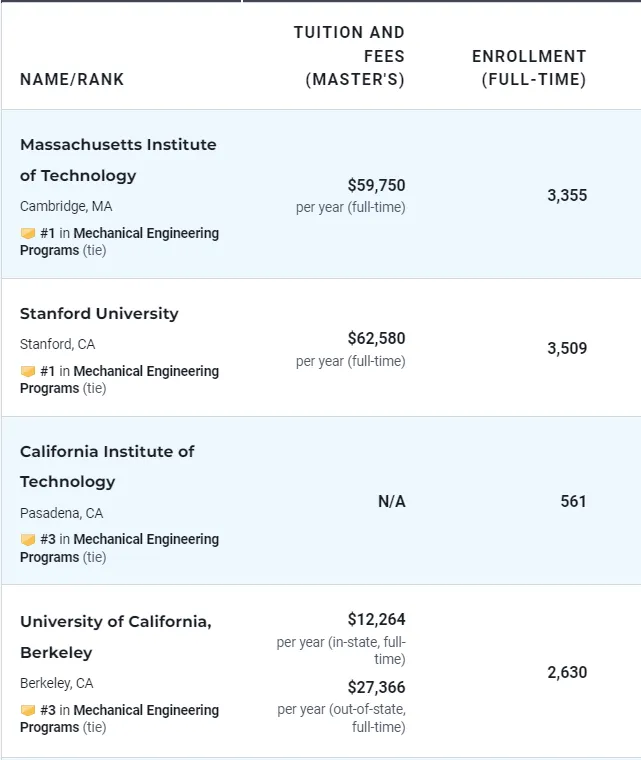Click MIT's $59,750 tuition value
641x760 pixels.
pos(376,185)
